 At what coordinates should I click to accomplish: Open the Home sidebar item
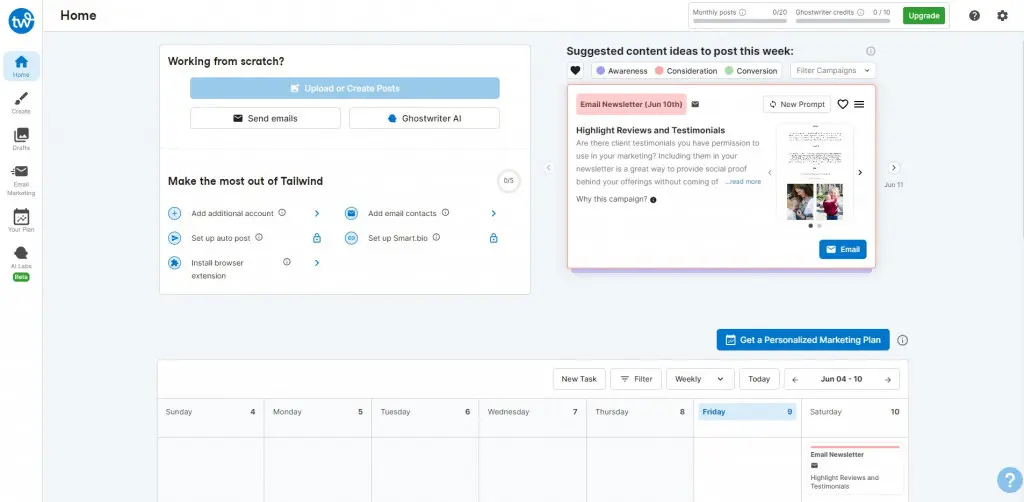tap(21, 67)
